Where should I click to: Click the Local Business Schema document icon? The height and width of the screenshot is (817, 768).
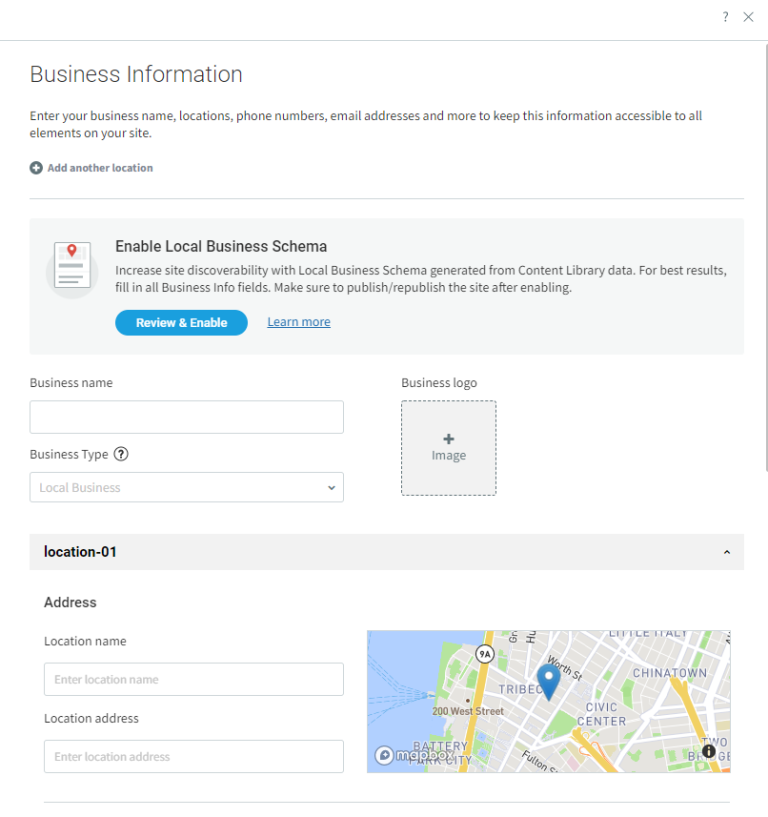(71, 267)
